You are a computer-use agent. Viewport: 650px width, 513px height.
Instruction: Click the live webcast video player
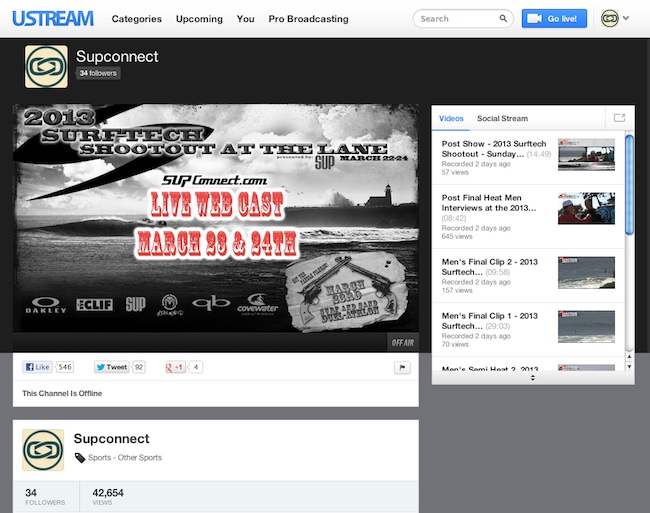click(x=216, y=218)
